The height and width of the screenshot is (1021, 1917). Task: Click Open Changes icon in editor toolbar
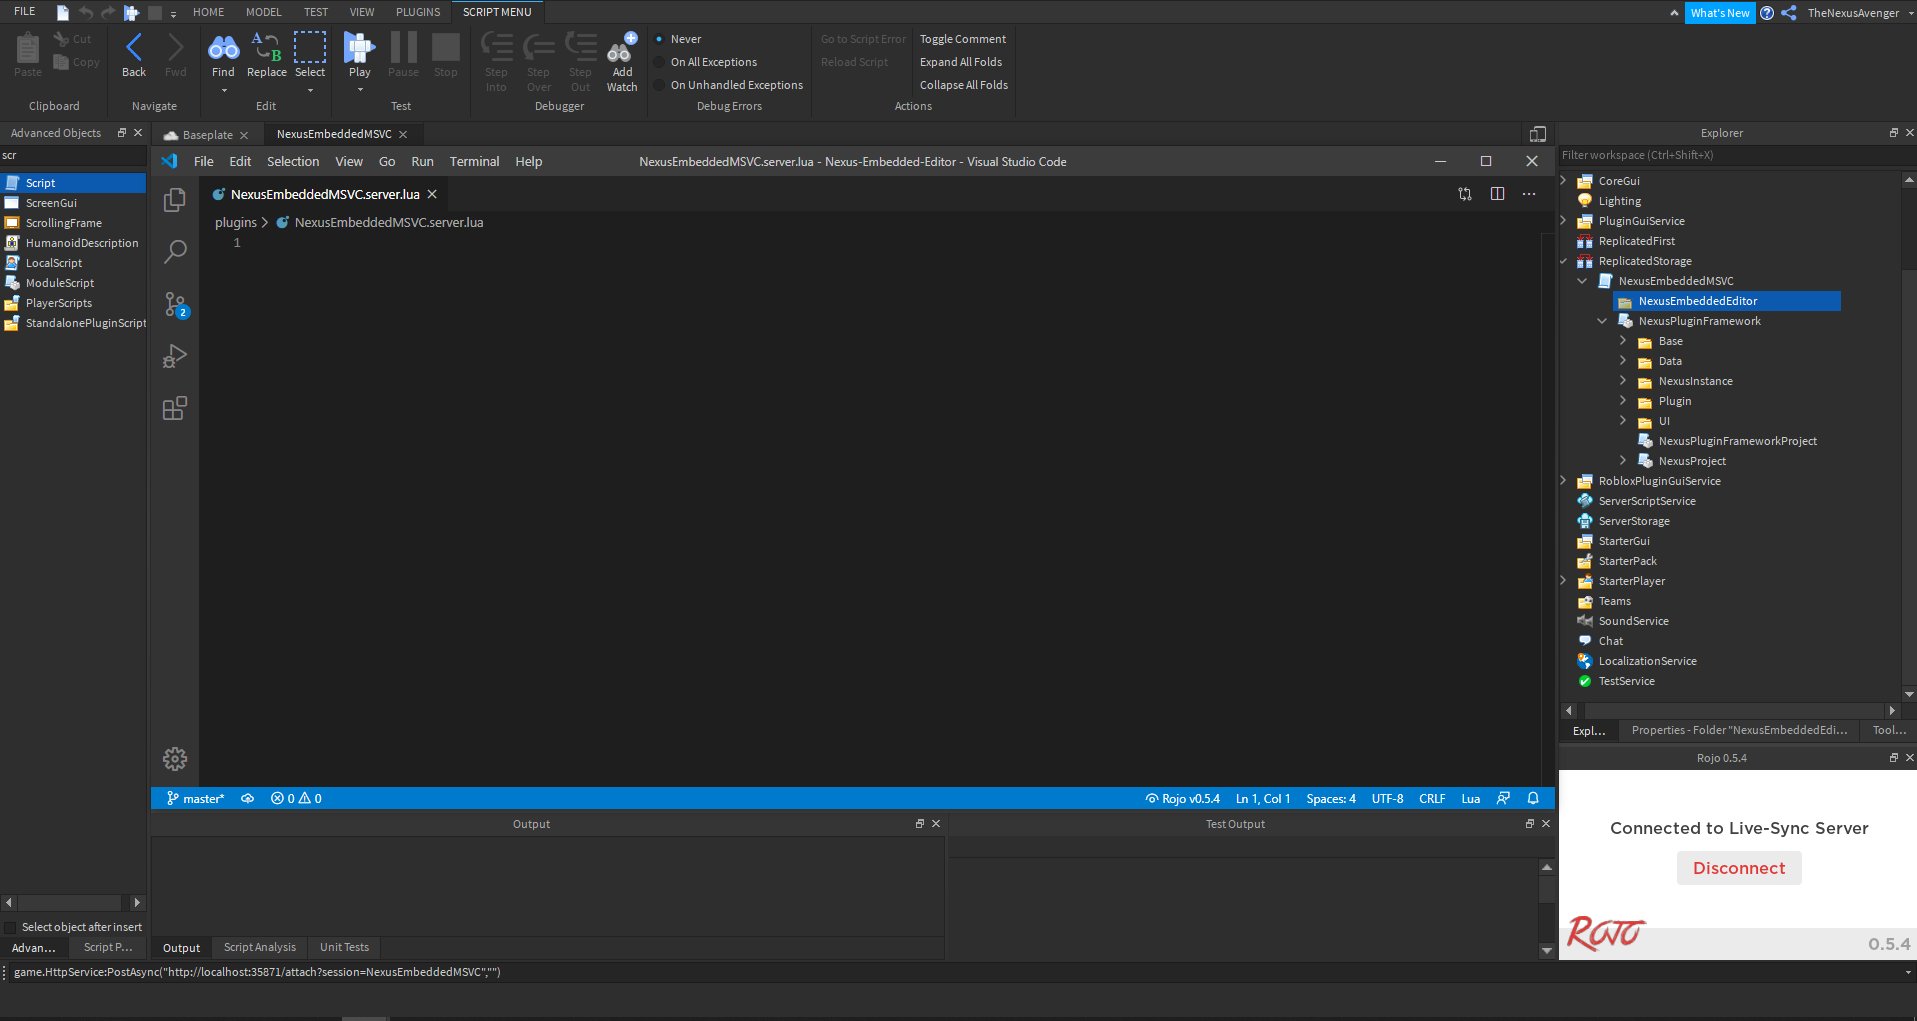tap(1465, 194)
